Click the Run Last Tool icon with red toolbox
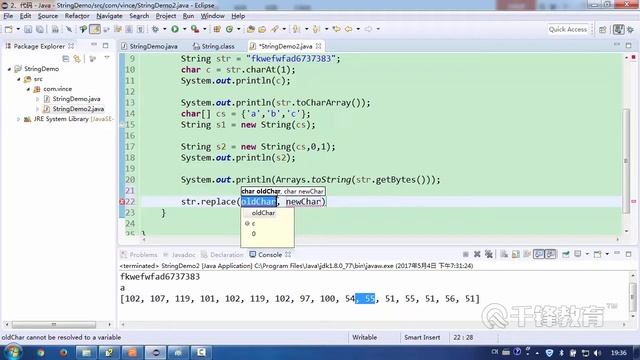This screenshot has height=360, width=640. click(x=195, y=29)
